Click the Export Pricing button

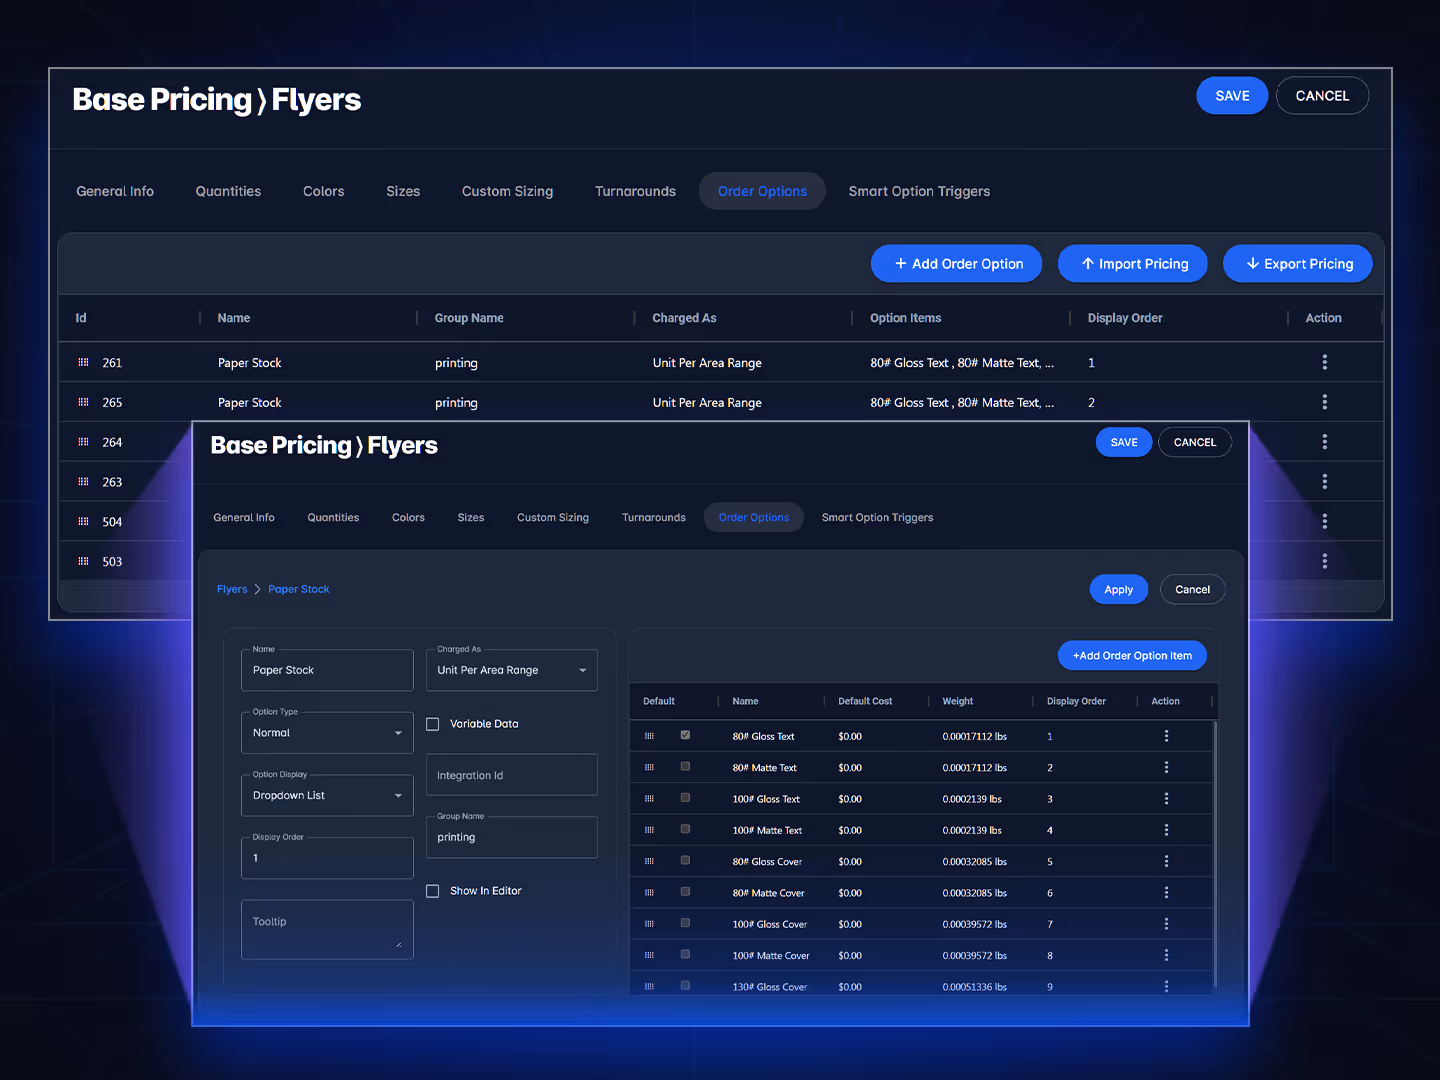[1297, 263]
